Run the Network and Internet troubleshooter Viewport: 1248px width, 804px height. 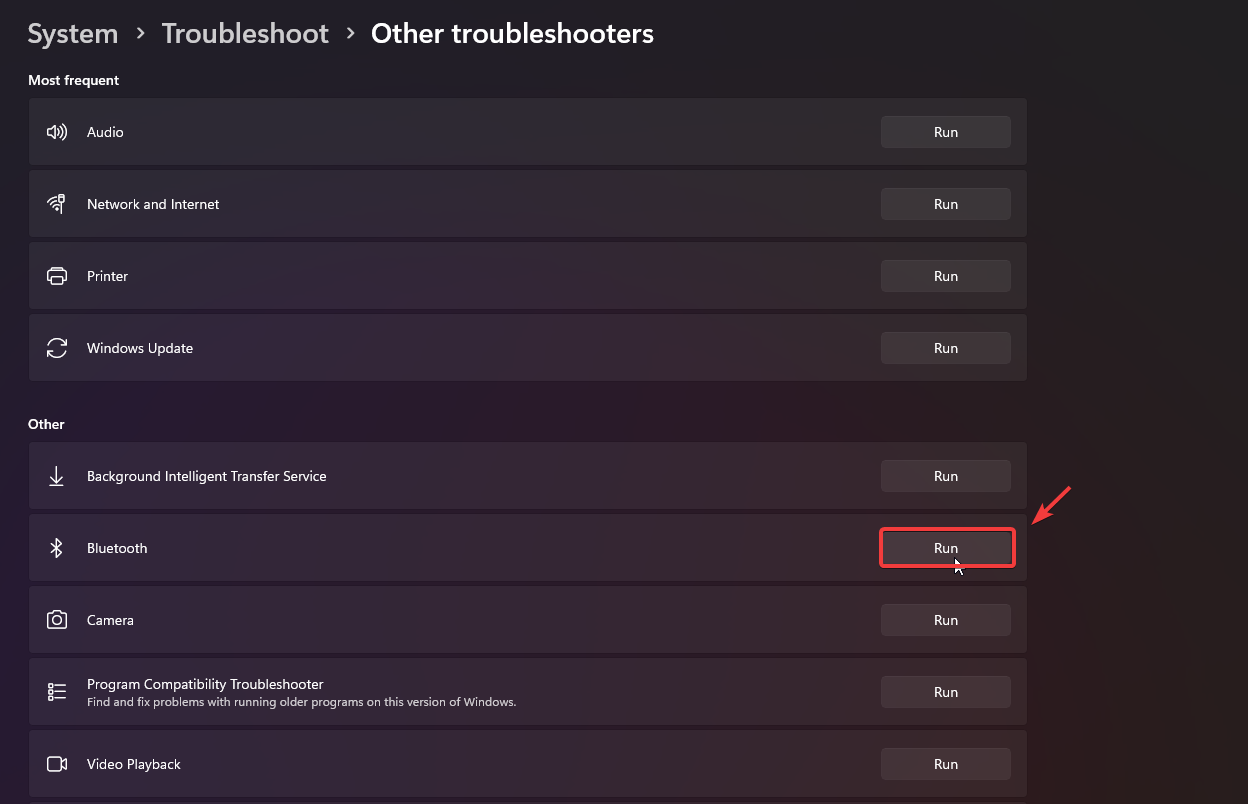[945, 204]
